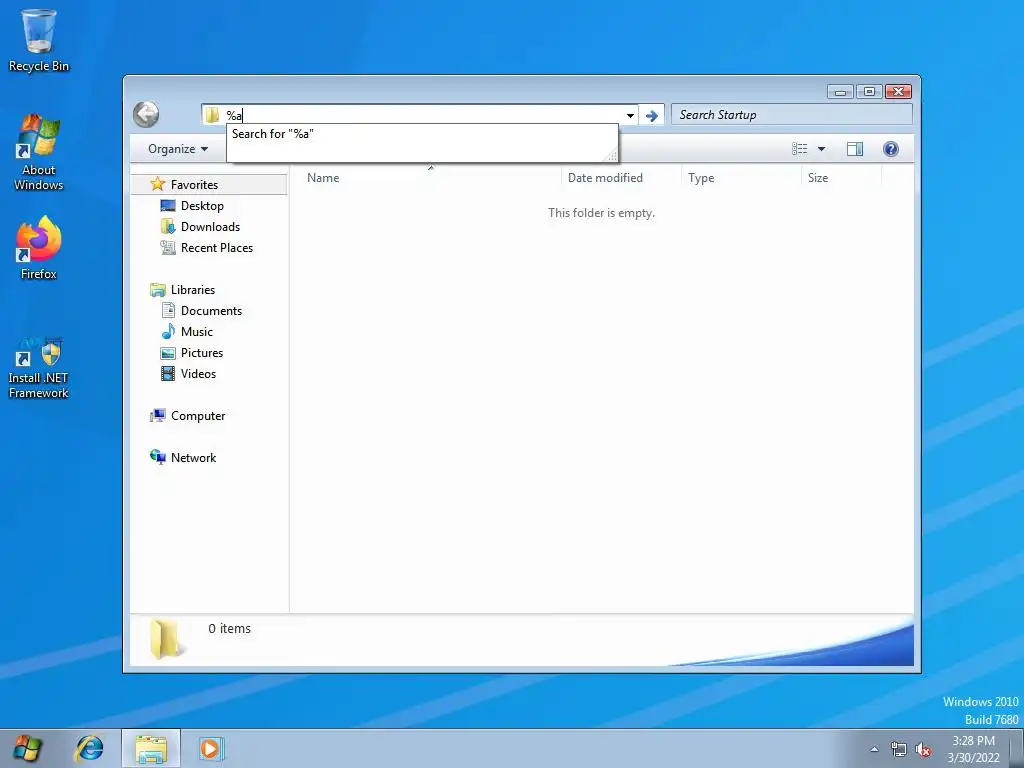This screenshot has height=768, width=1024.
Task: Choose the Search for "%a" suggestion
Action: coord(422,134)
